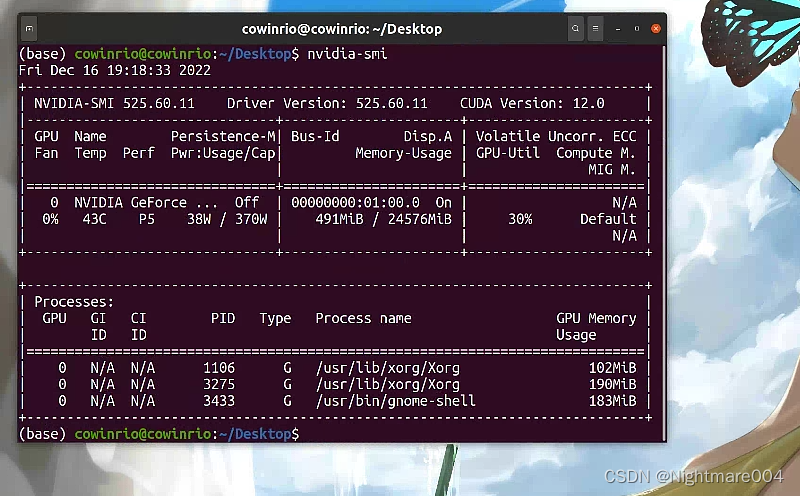Click the PID column header

[x=223, y=318]
